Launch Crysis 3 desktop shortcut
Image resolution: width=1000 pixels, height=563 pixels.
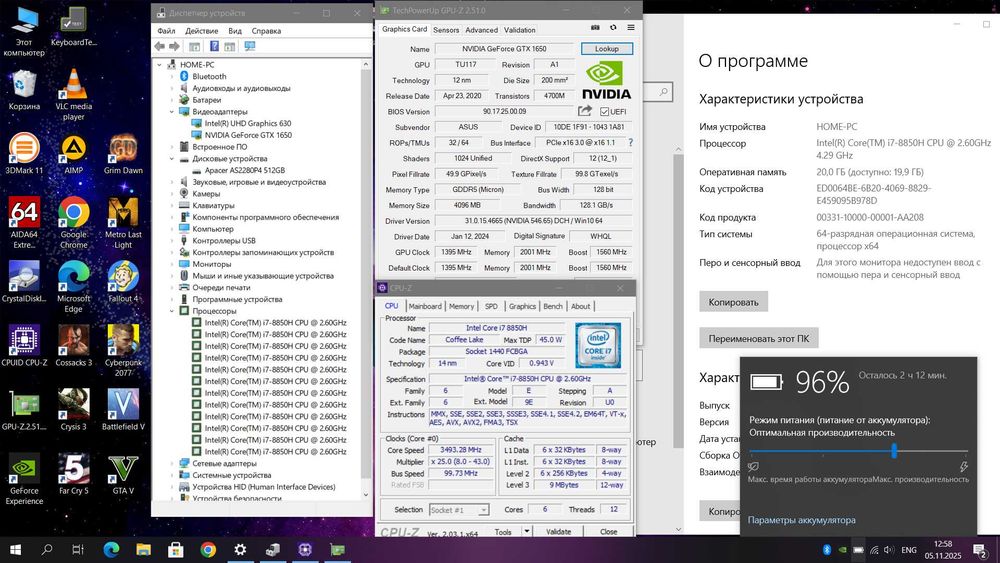click(x=73, y=410)
